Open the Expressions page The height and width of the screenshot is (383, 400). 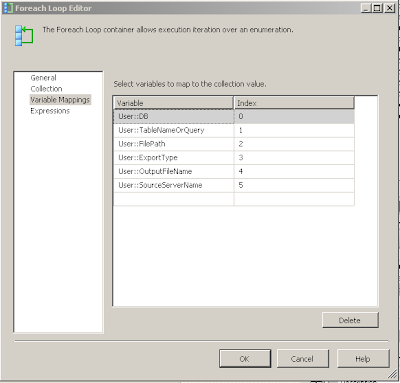click(x=50, y=111)
